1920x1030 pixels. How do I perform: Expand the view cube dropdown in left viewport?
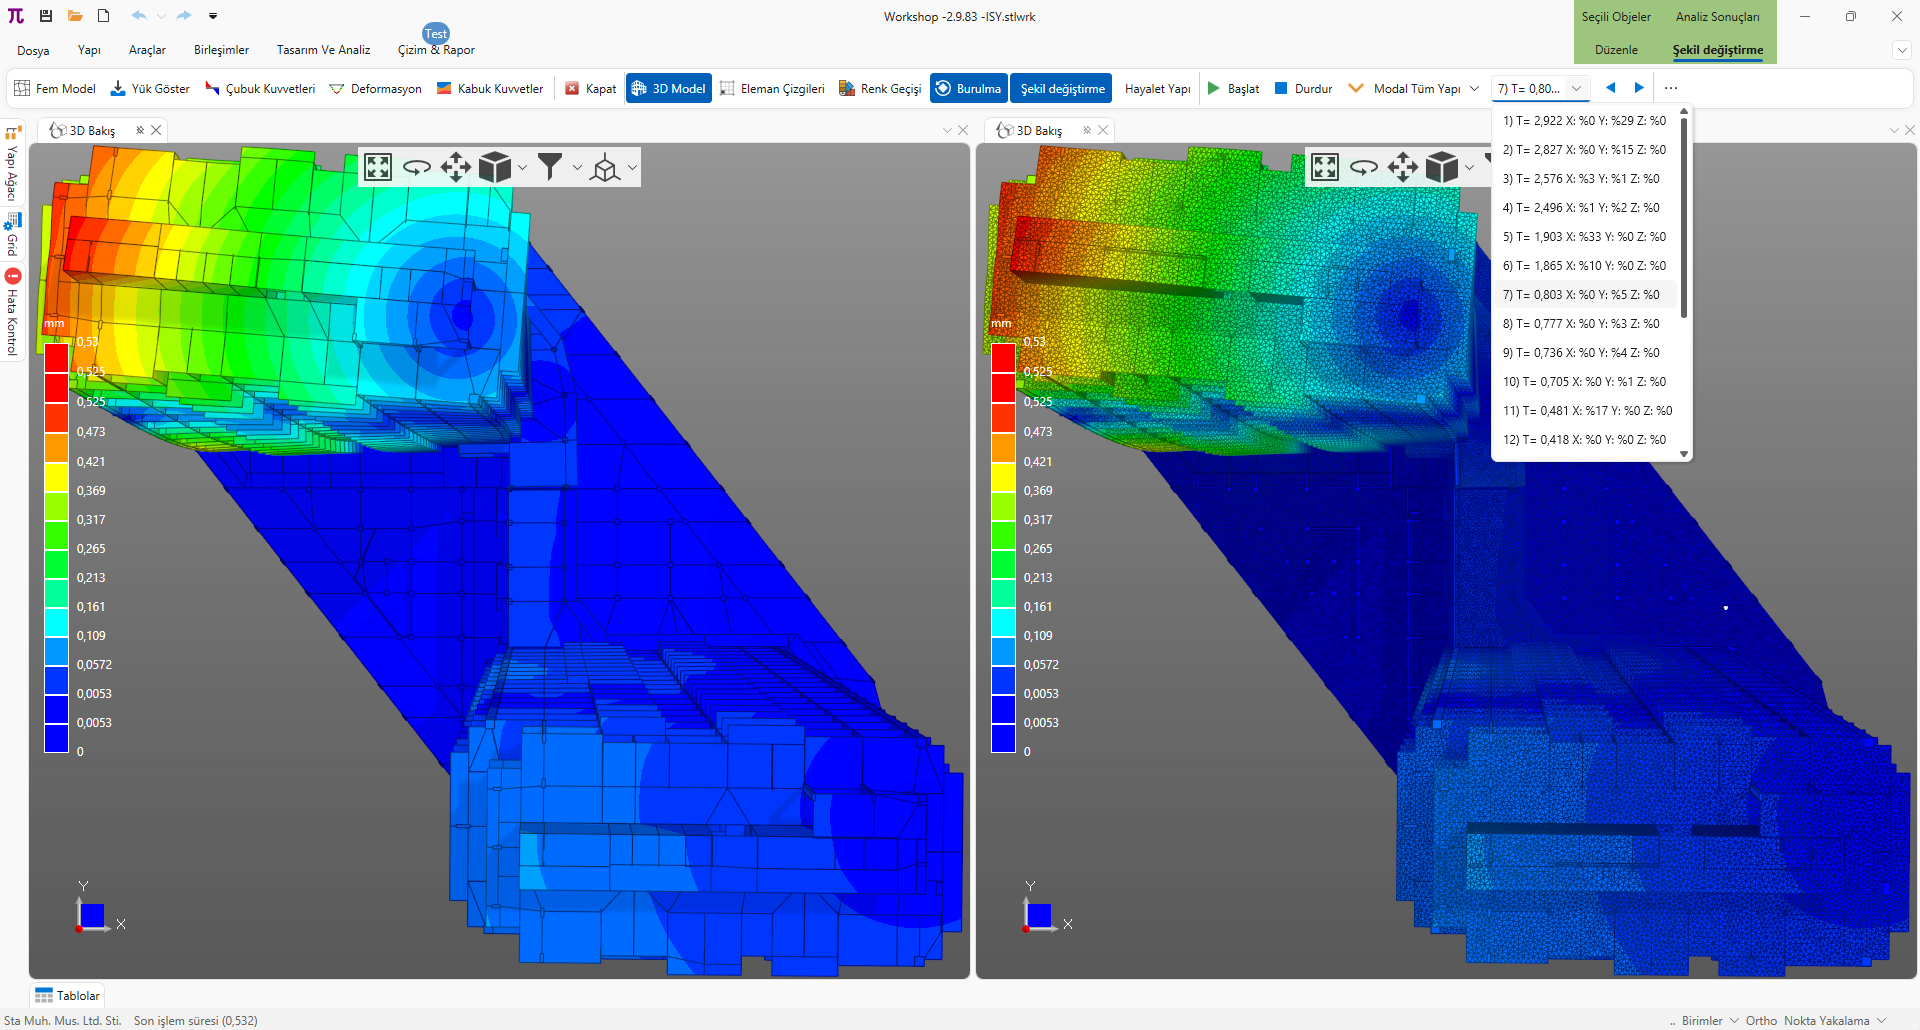click(522, 168)
